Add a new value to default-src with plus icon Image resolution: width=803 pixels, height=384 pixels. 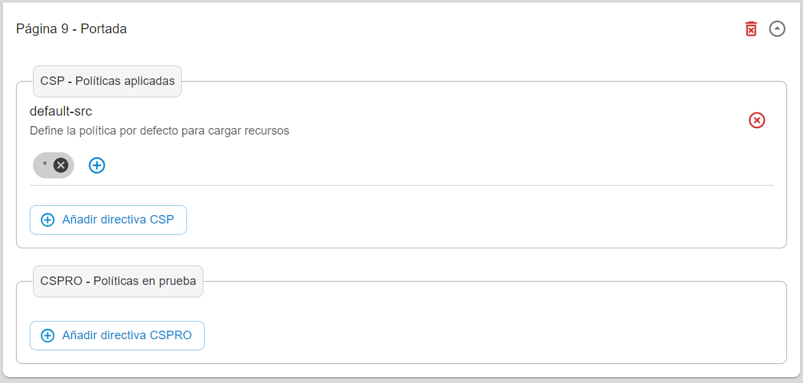point(97,165)
